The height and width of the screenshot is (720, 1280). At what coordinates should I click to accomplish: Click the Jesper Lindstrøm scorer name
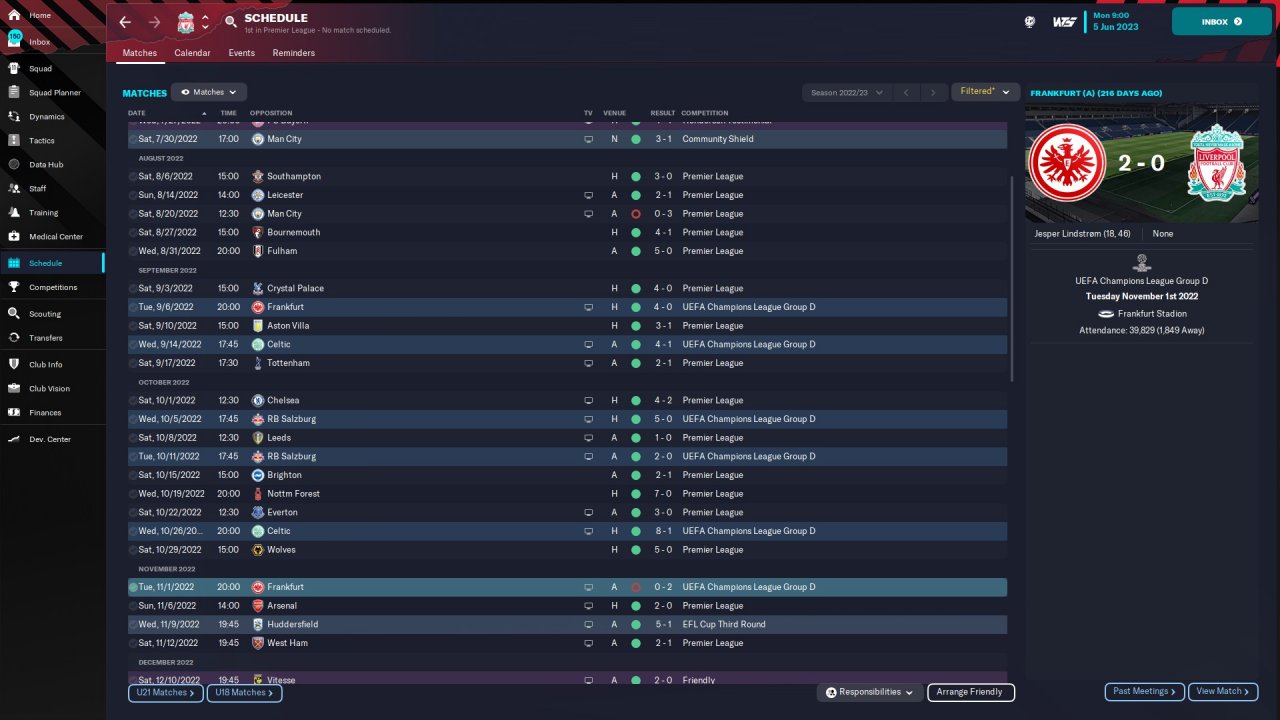(x=1084, y=234)
